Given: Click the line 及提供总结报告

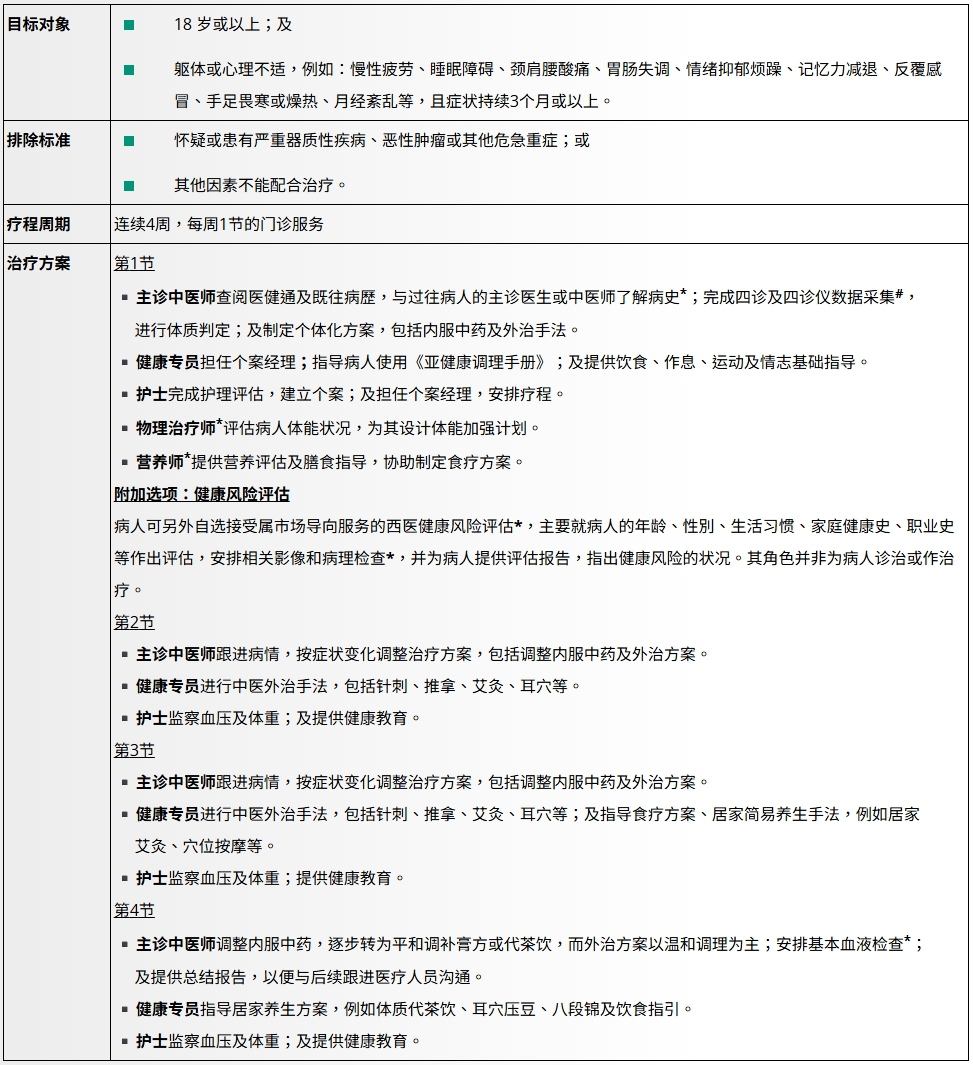Looking at the screenshot, I should (x=309, y=977).
